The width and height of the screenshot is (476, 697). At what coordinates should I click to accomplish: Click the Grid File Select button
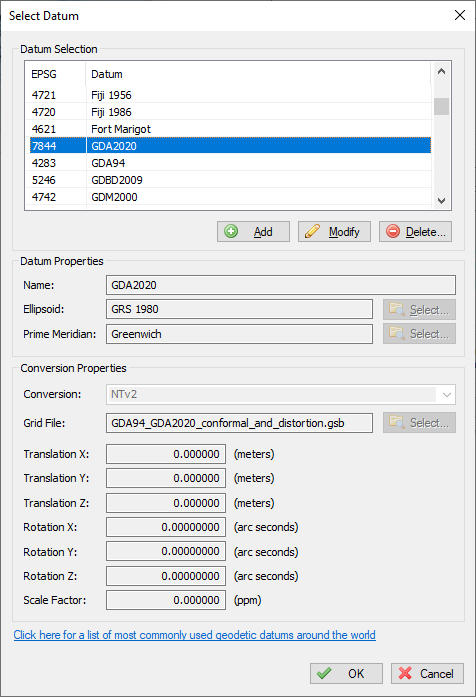419,422
